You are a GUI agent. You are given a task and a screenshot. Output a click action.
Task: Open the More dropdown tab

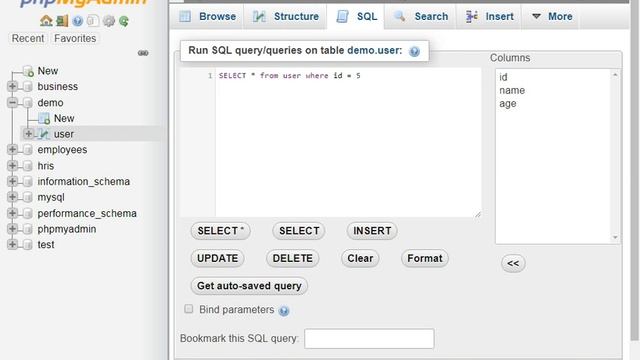pyautogui.click(x=551, y=16)
